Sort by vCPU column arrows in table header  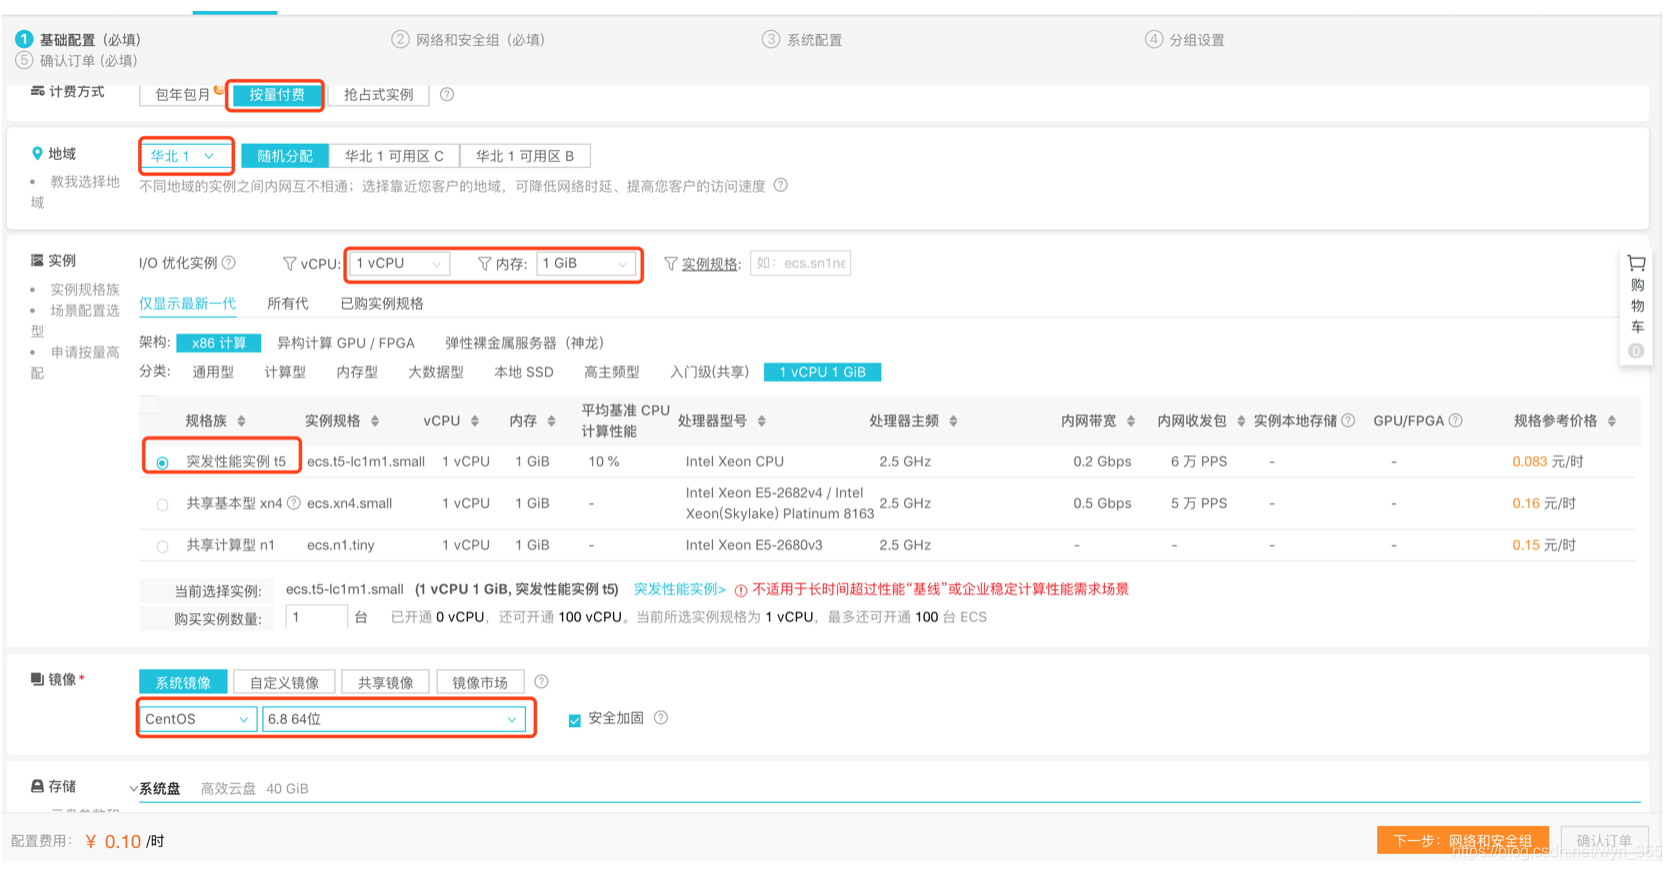click(475, 421)
